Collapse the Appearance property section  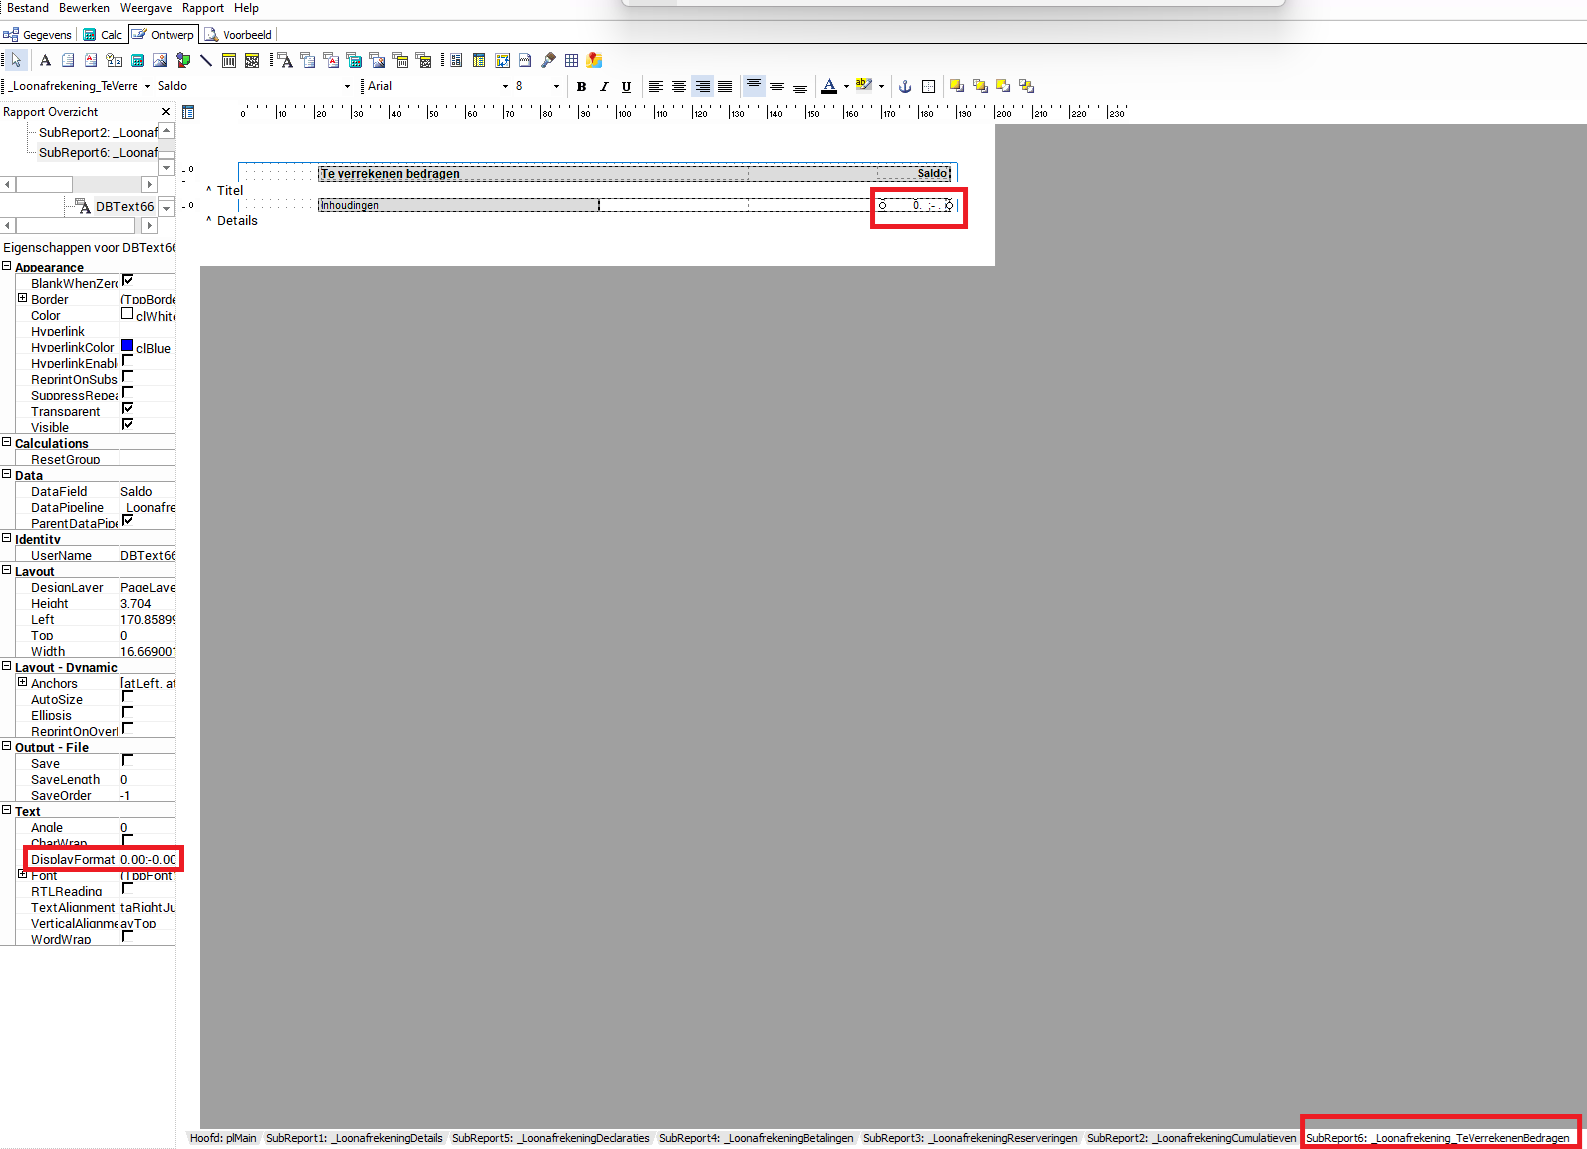pos(7,267)
